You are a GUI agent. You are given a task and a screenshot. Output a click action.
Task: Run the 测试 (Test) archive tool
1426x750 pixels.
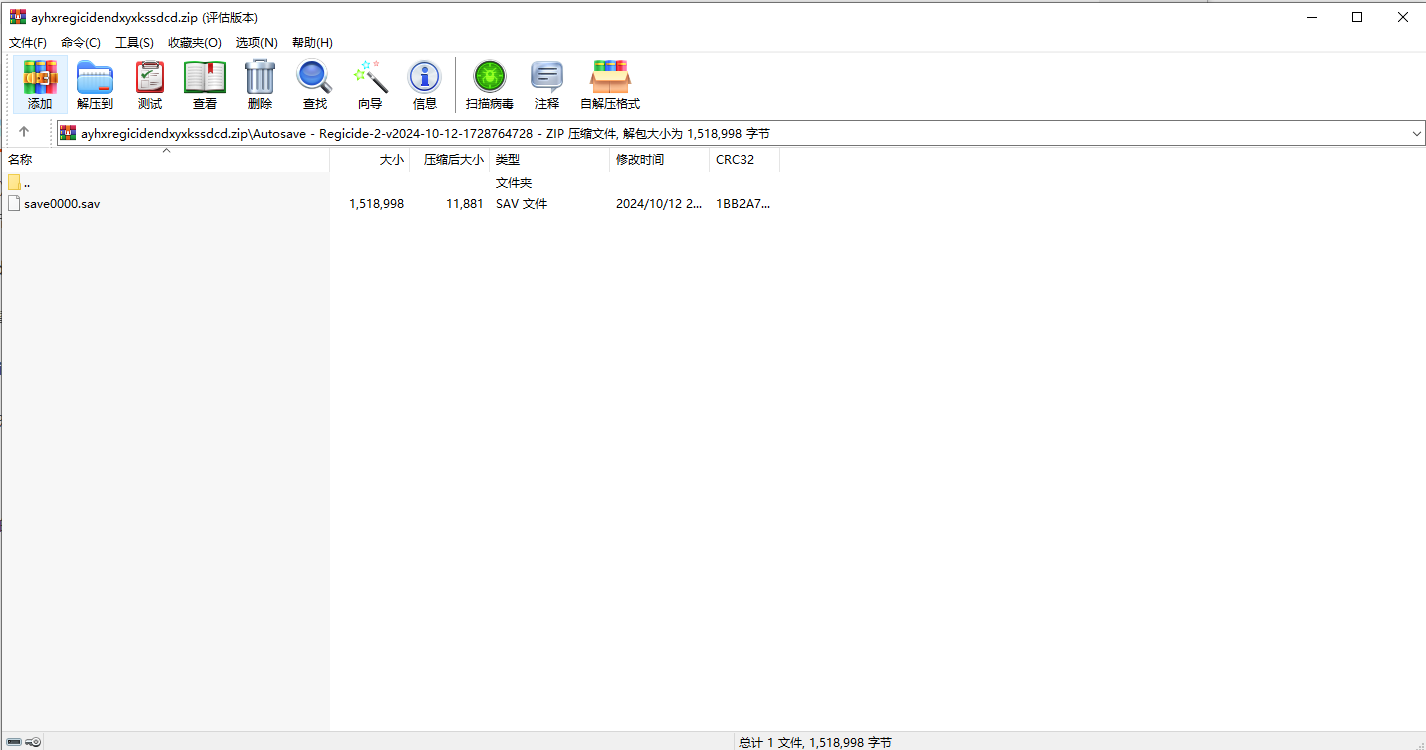(x=150, y=84)
